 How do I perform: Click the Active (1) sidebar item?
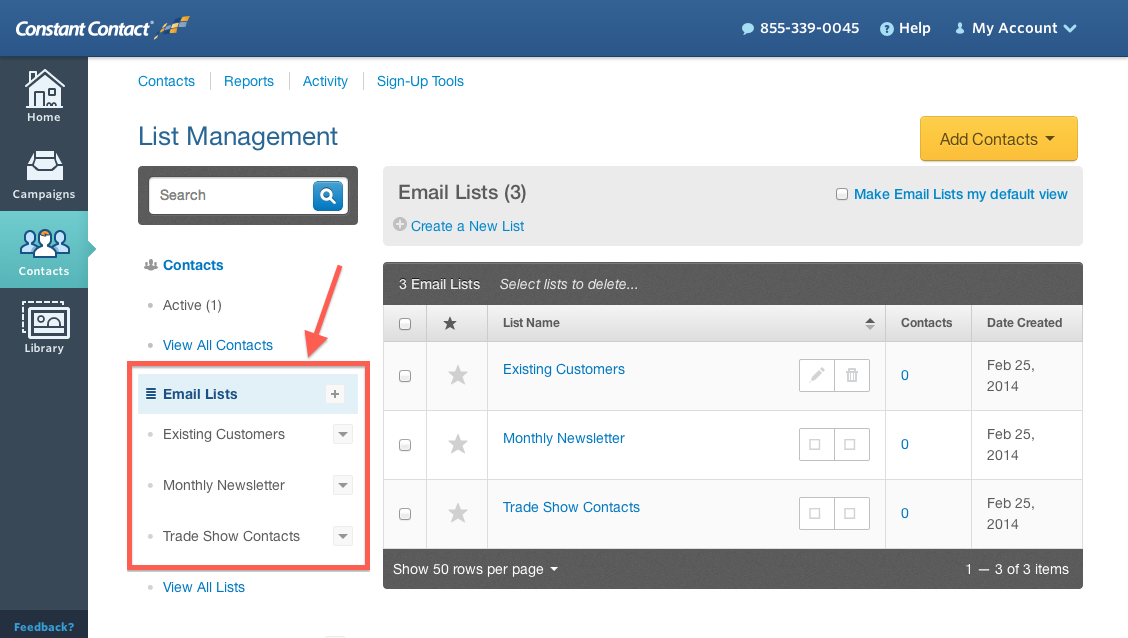coord(192,306)
